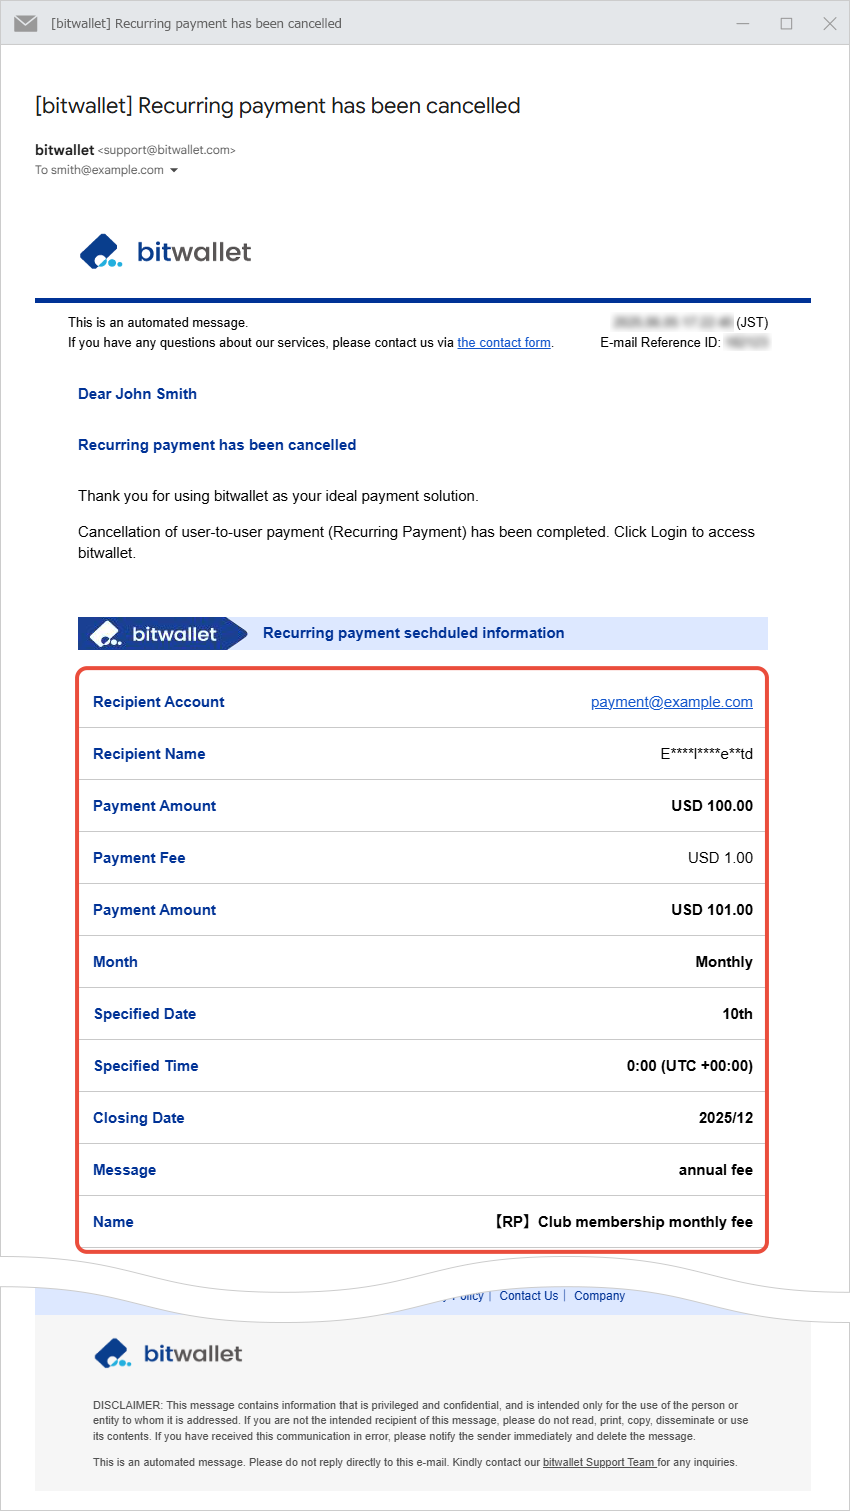Expand recipient details arrow next to smith@example.com
The image size is (850, 1511).
tap(174, 171)
